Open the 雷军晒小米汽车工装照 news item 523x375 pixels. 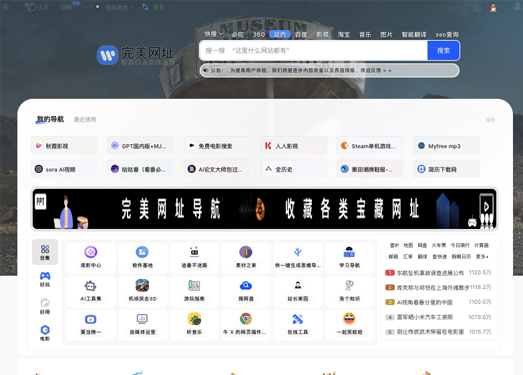pyautogui.click(x=438, y=317)
